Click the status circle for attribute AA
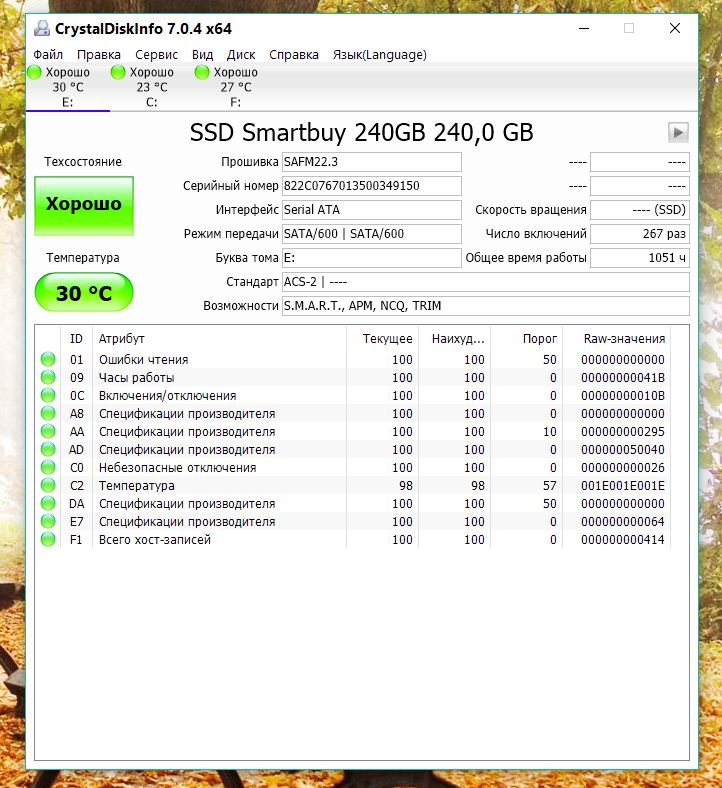 coord(48,431)
